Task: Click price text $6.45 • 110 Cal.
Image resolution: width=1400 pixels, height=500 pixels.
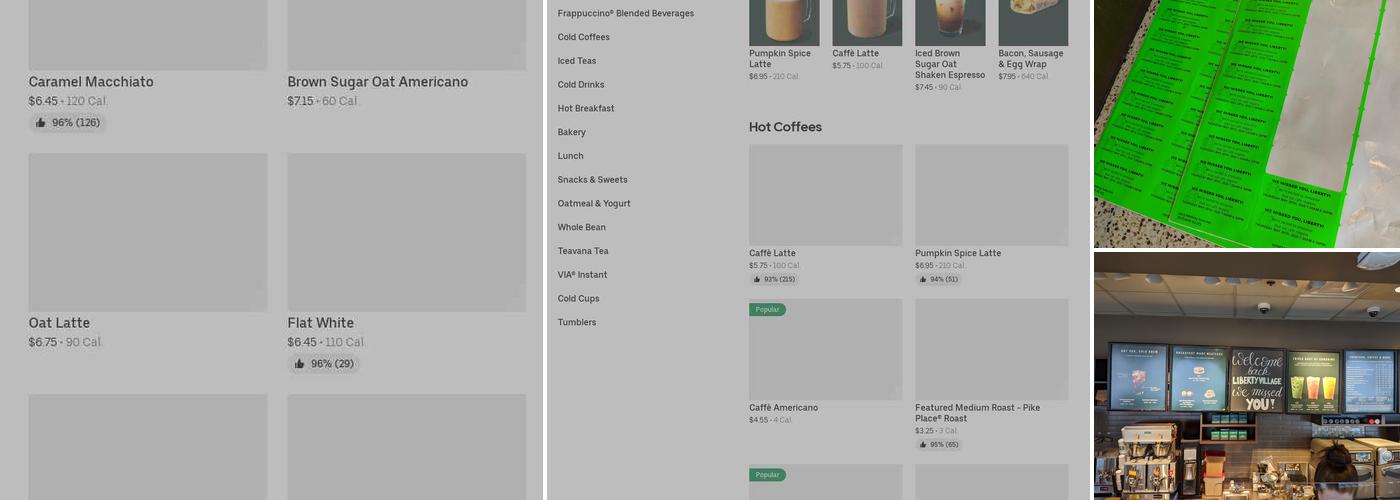Action: pos(326,343)
